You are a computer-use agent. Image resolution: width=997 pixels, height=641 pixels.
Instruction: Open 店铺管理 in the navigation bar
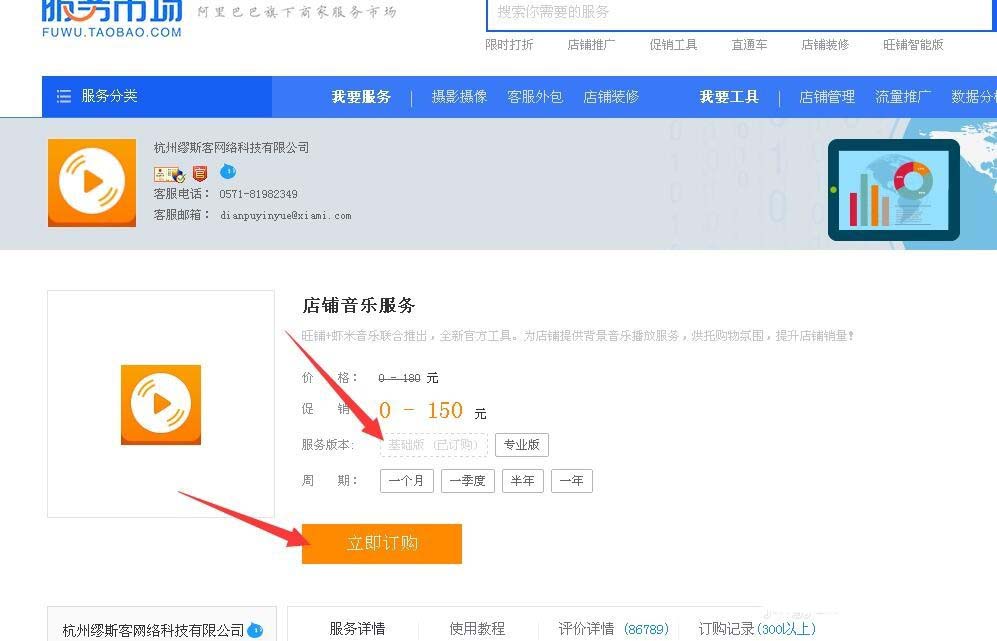pyautogui.click(x=827, y=97)
